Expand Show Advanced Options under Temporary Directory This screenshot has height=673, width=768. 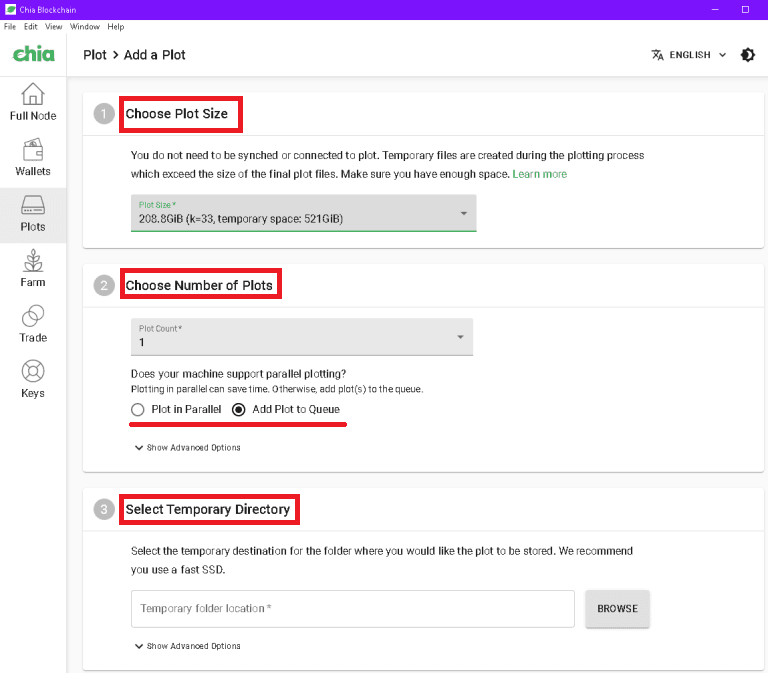tap(188, 646)
